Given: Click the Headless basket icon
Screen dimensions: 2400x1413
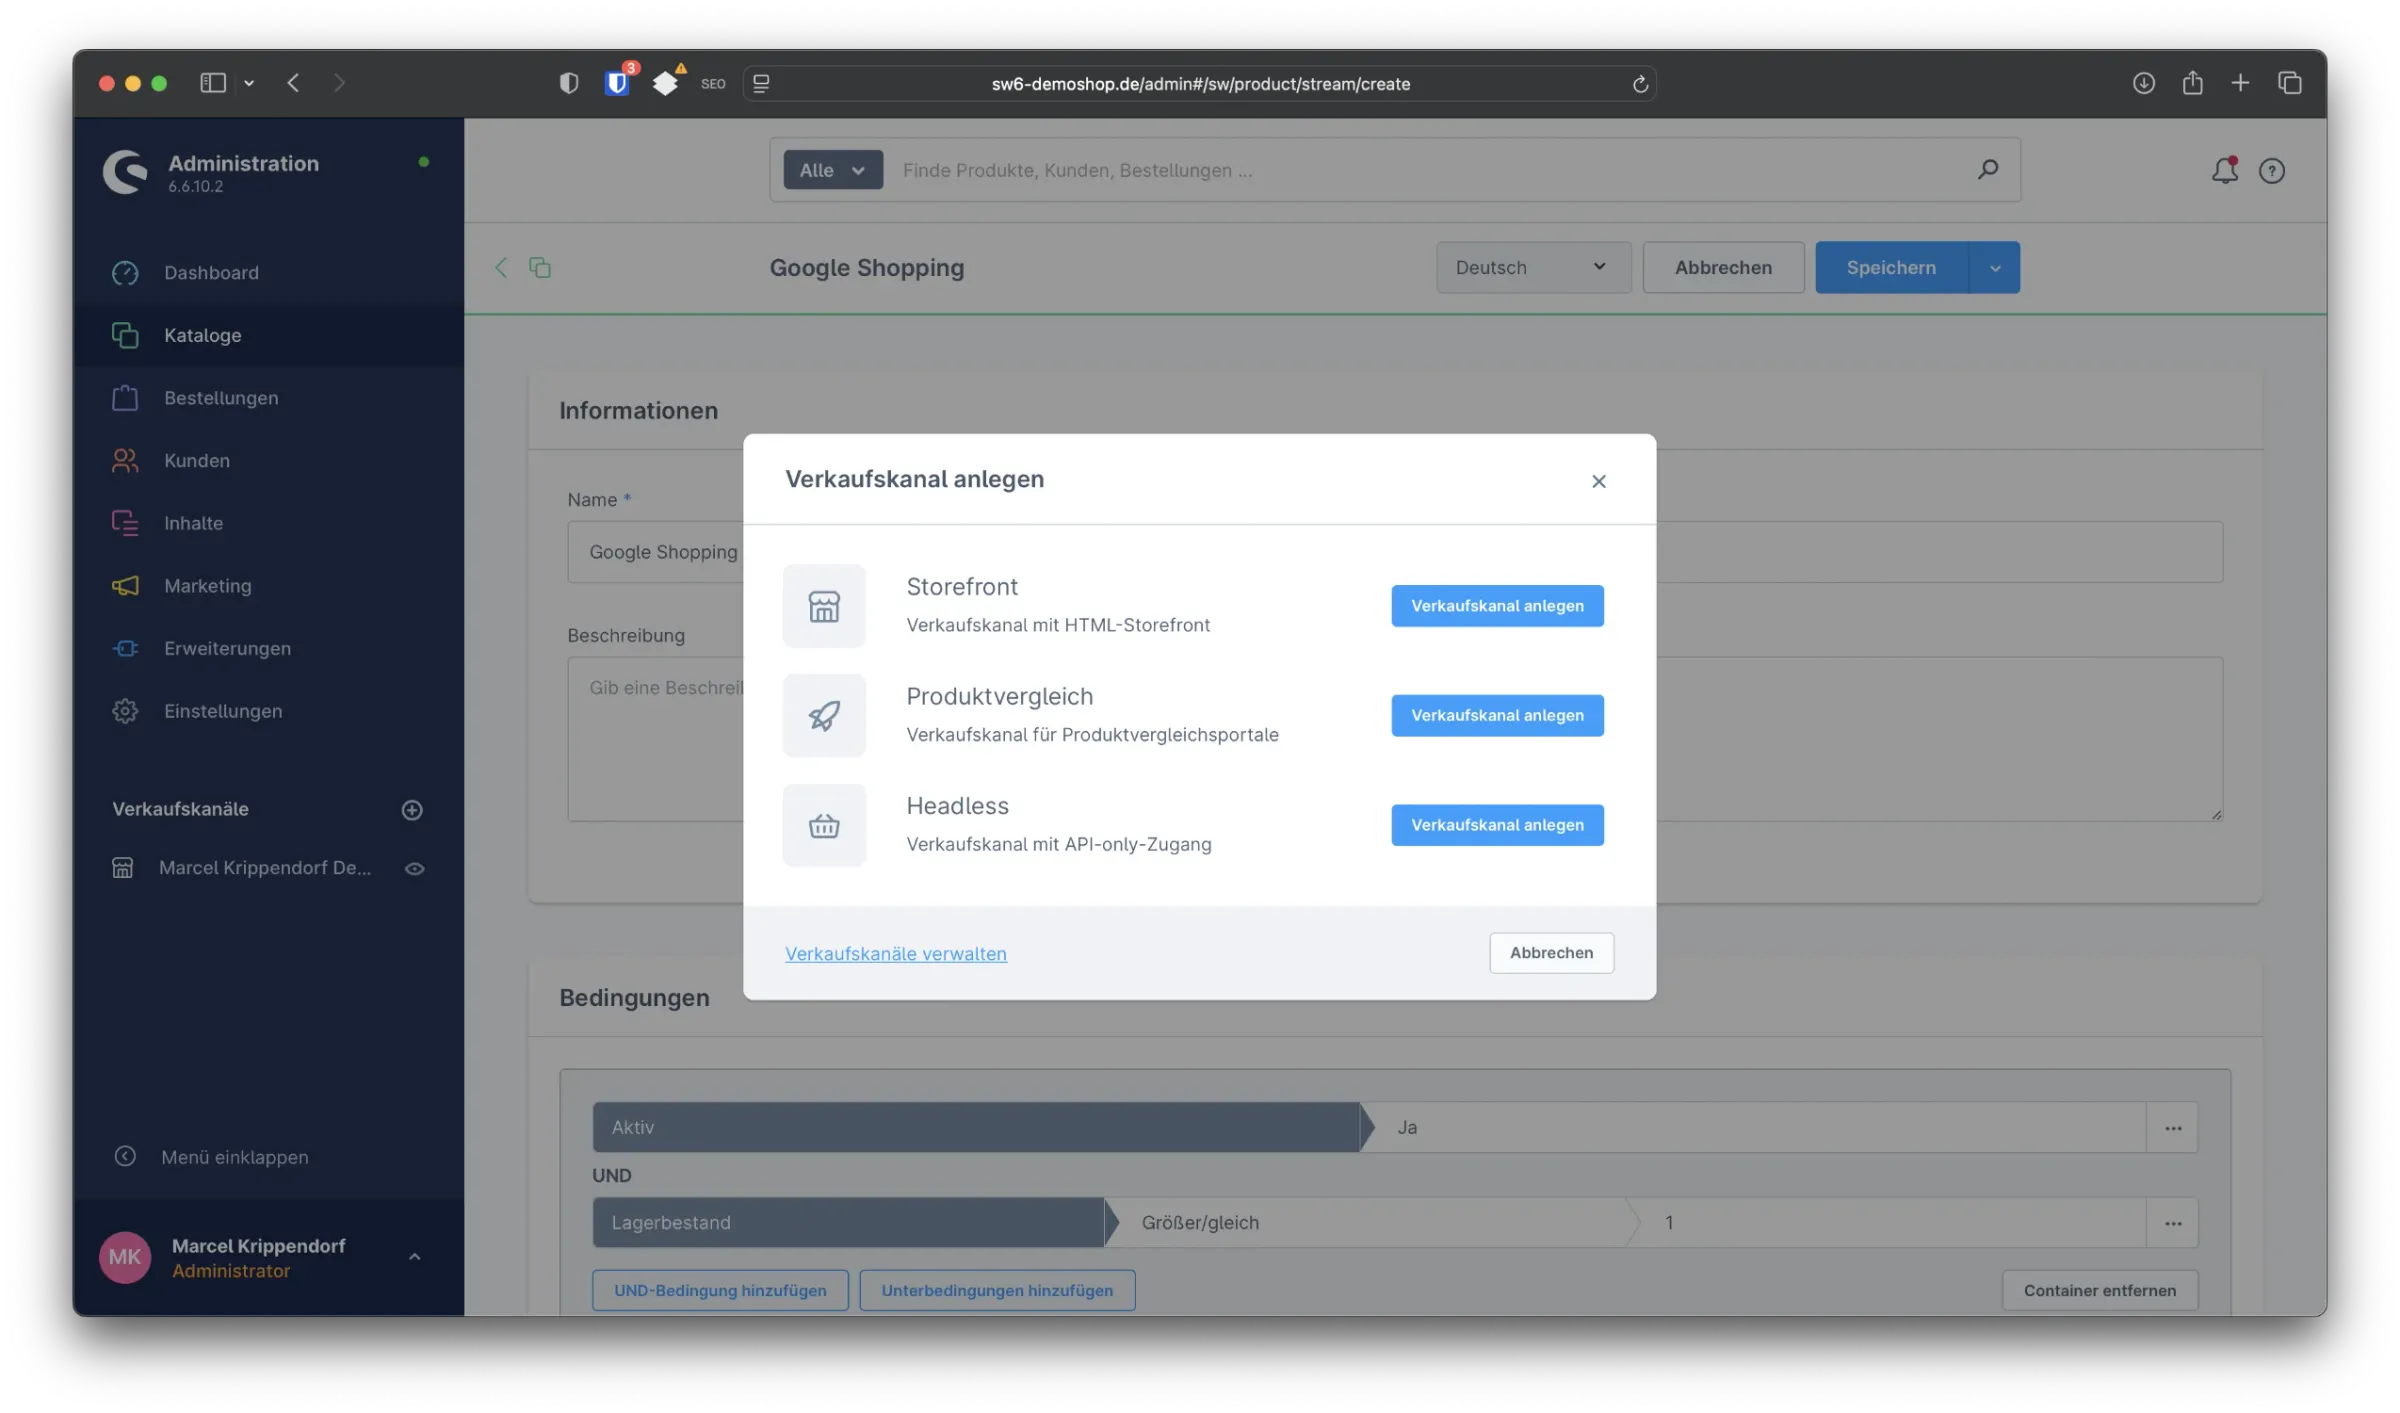Looking at the screenshot, I should pos(824,825).
